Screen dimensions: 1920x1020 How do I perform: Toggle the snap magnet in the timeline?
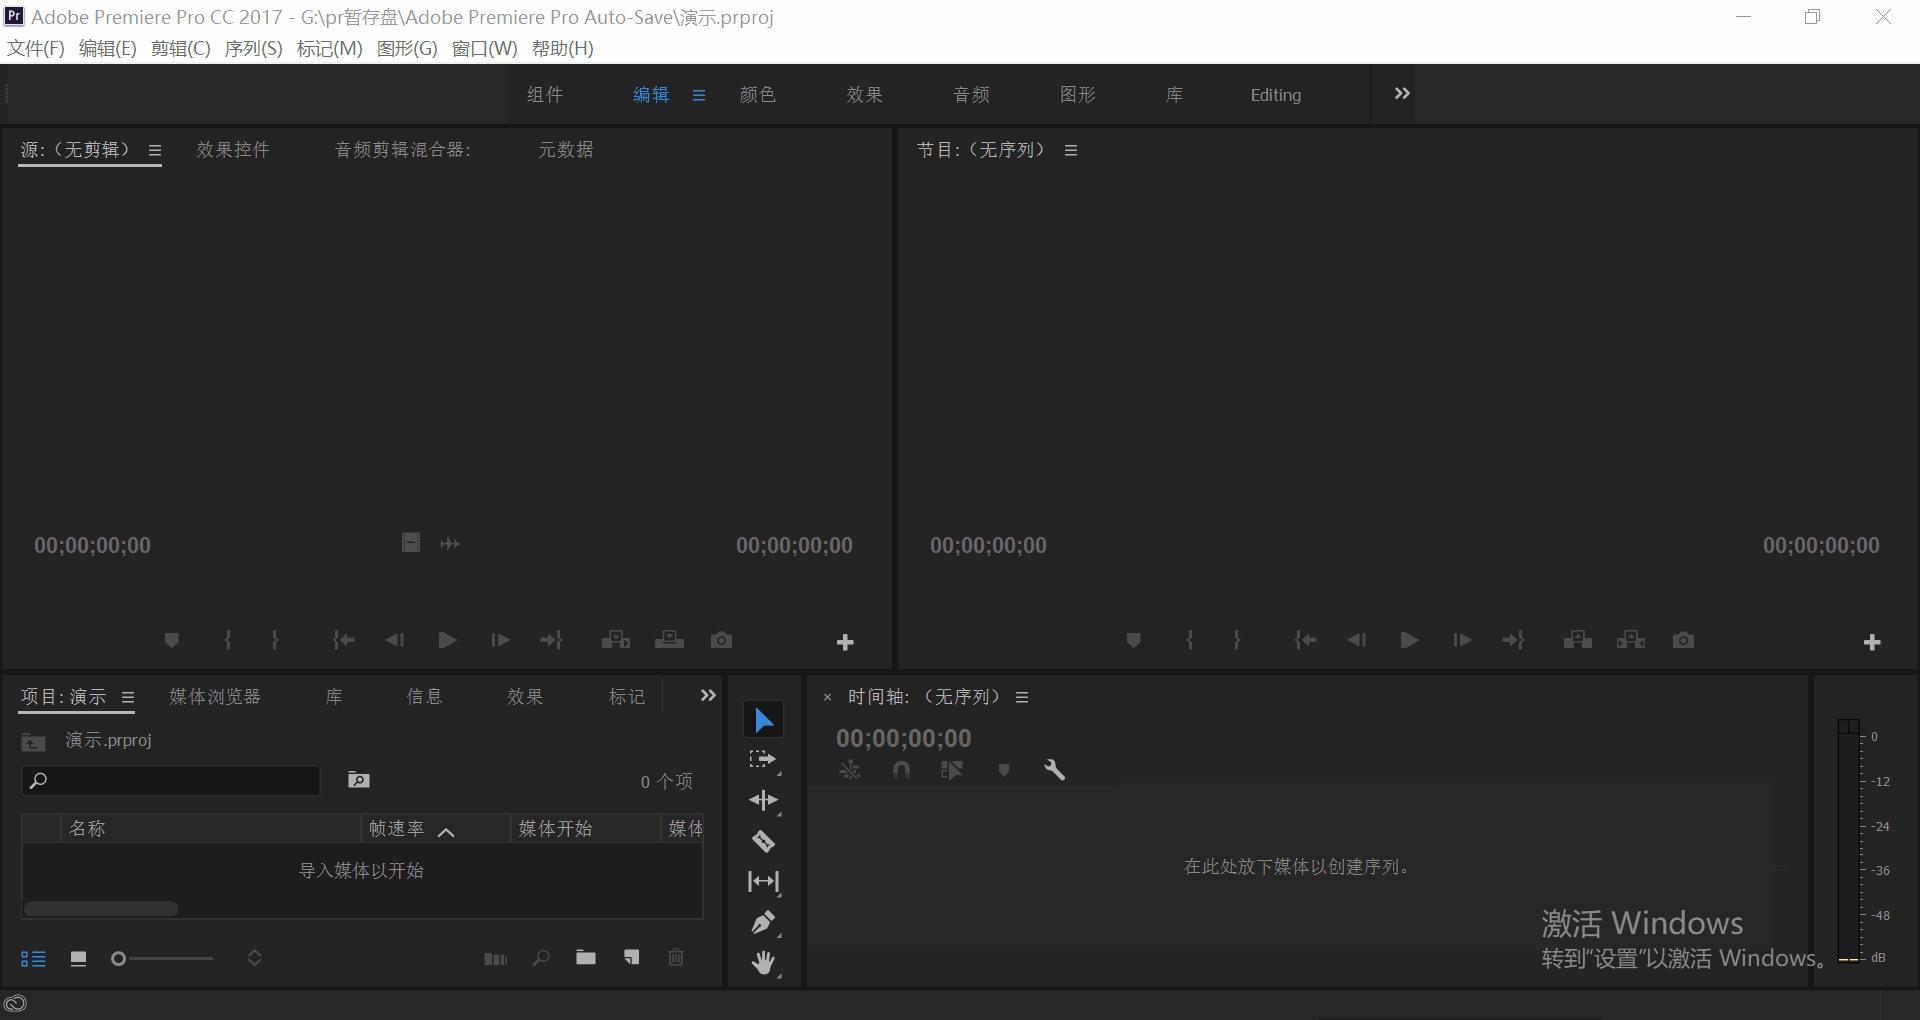pyautogui.click(x=901, y=770)
